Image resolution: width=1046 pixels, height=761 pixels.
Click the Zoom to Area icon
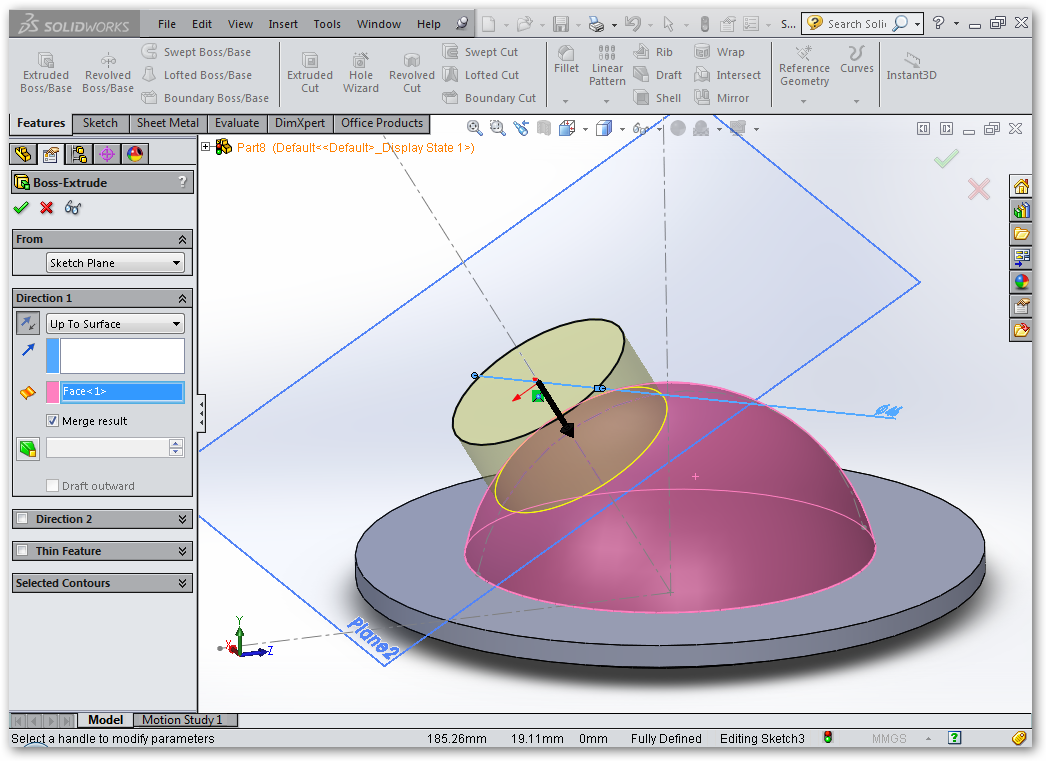coord(497,128)
